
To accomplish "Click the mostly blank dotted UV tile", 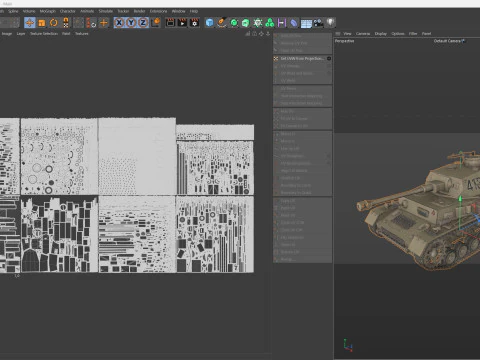I will coord(137,156).
